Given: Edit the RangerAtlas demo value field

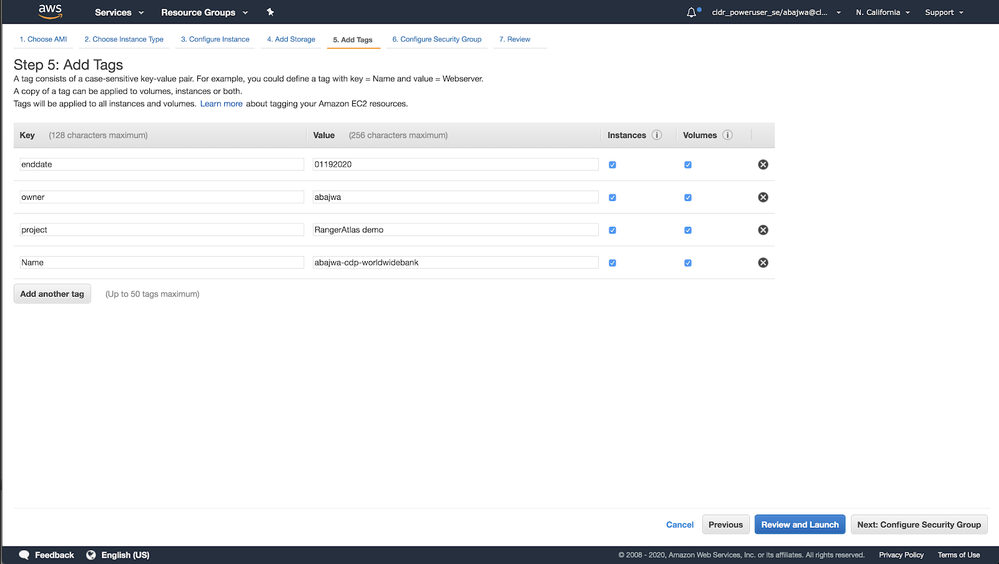Looking at the screenshot, I should [x=455, y=229].
